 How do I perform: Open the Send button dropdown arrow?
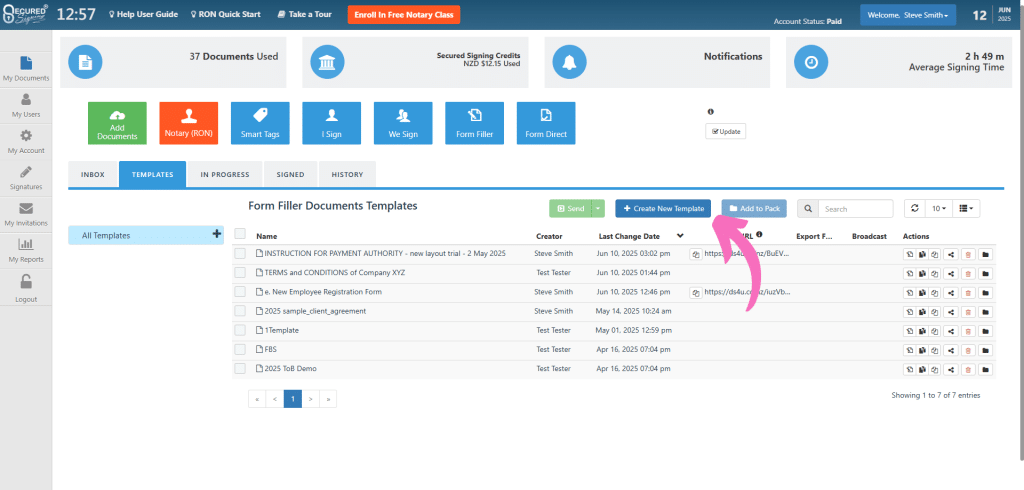pyautogui.click(x=598, y=208)
